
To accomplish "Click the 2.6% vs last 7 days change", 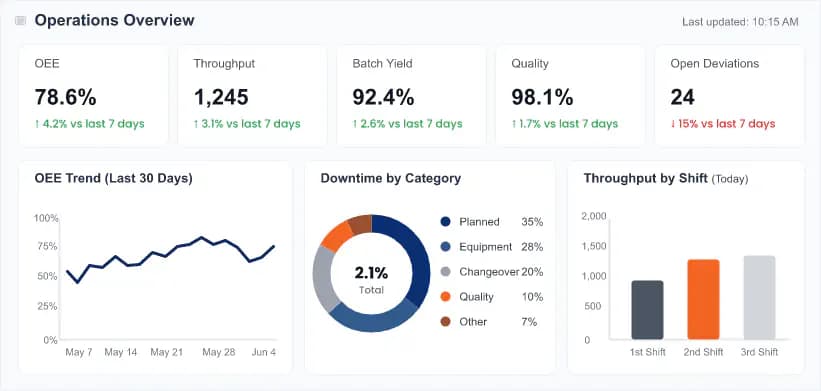I will point(407,124).
